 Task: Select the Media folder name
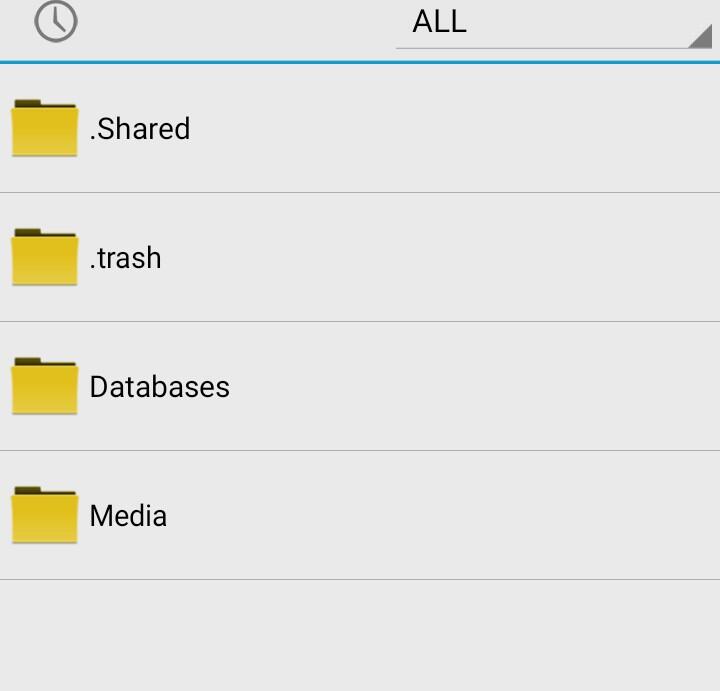coord(128,516)
